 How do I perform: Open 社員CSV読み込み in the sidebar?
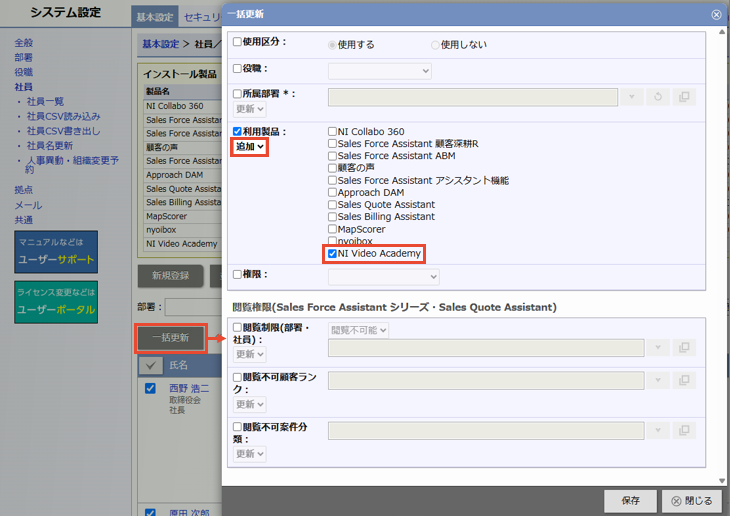pos(63,116)
